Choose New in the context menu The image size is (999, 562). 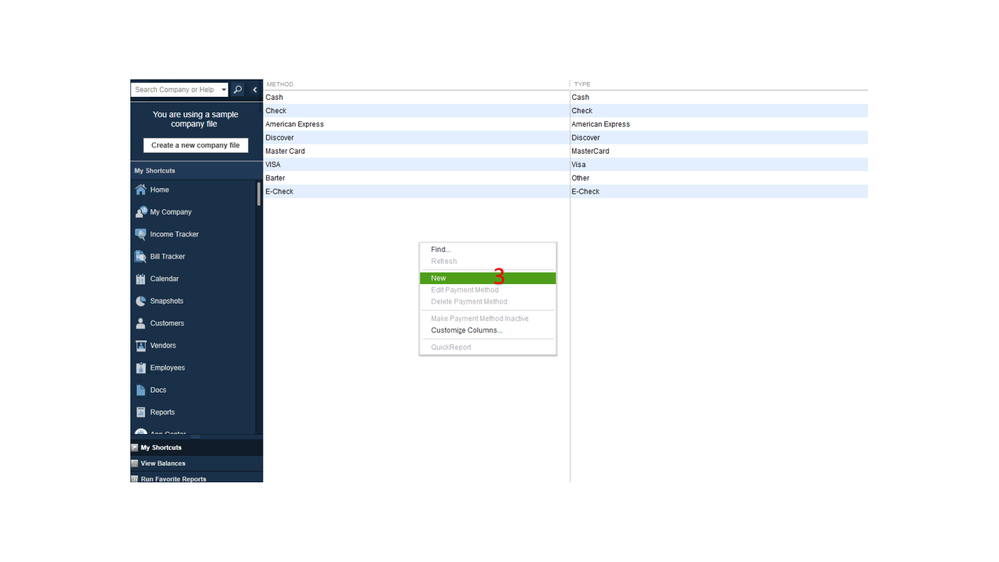click(487, 278)
